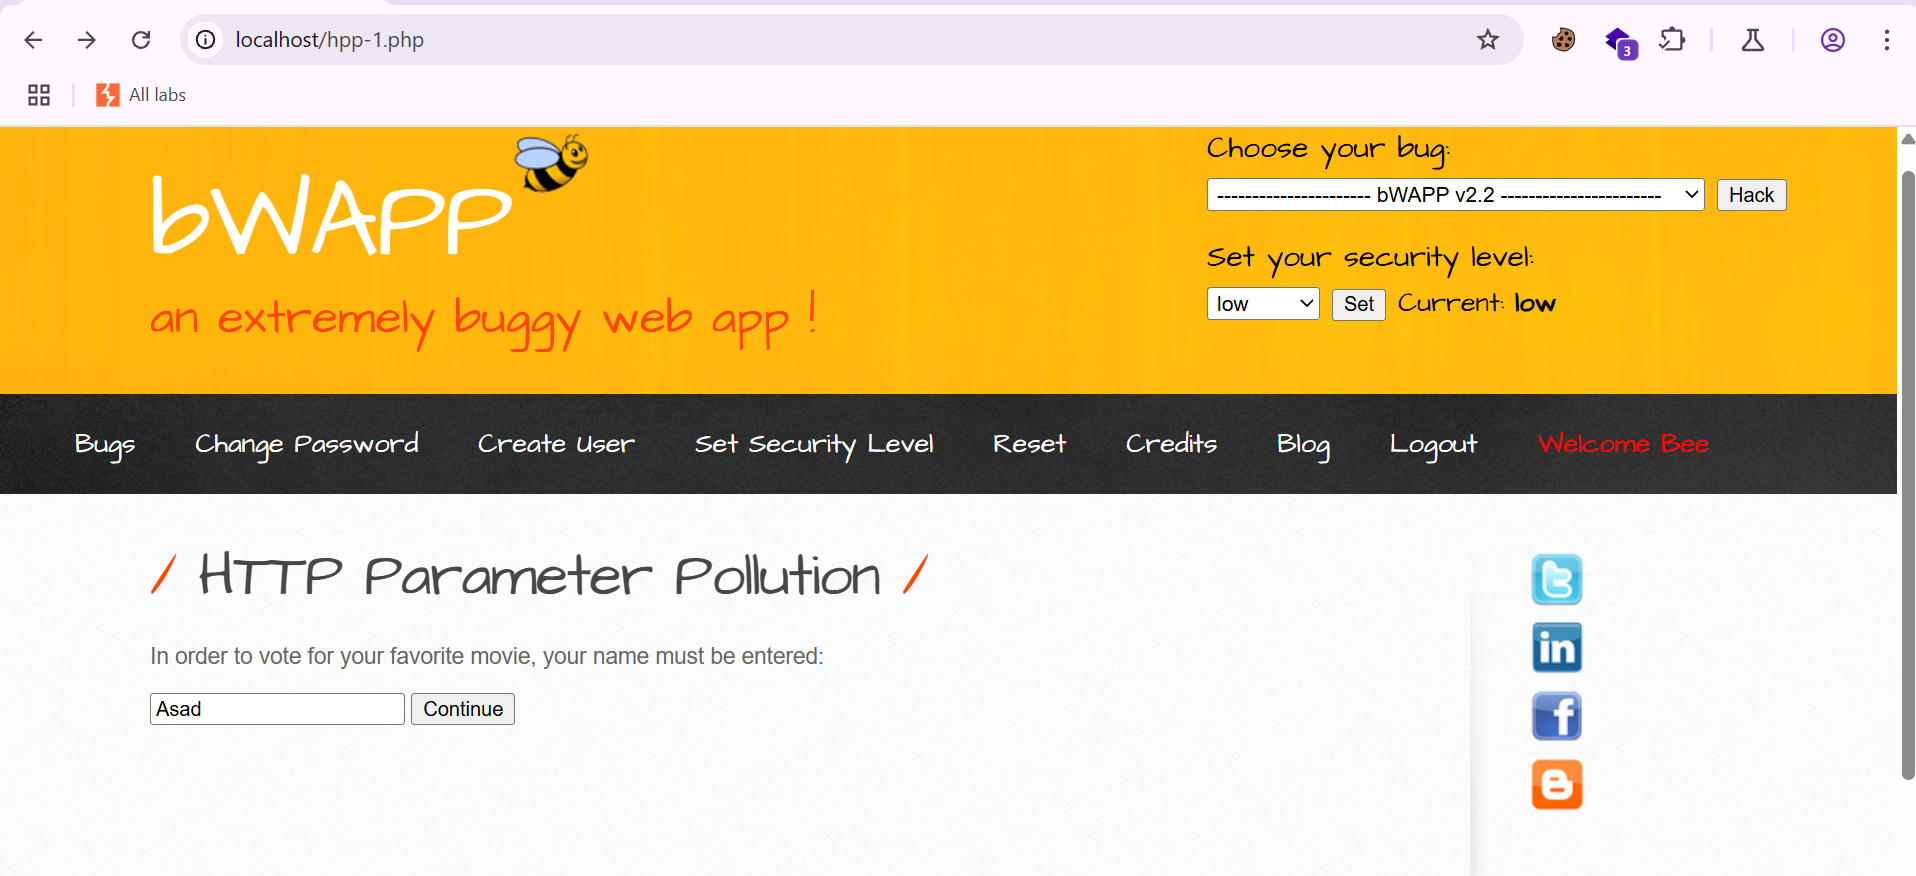Bookmark page with the star icon
1916x876 pixels.
pos(1487,40)
